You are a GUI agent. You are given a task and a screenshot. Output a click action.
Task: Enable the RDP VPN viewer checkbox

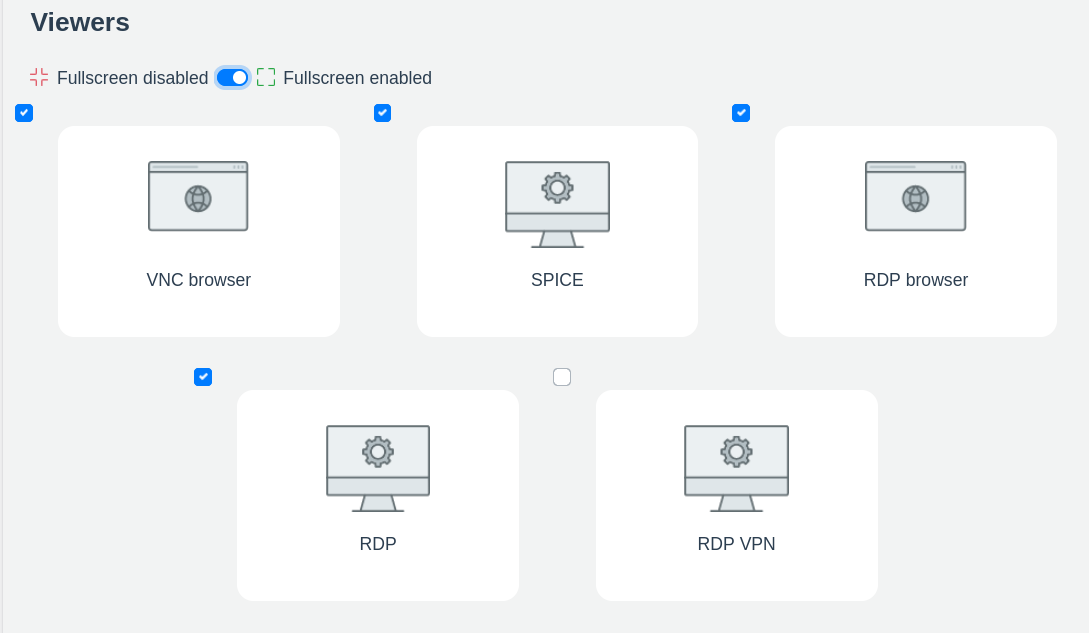562,377
